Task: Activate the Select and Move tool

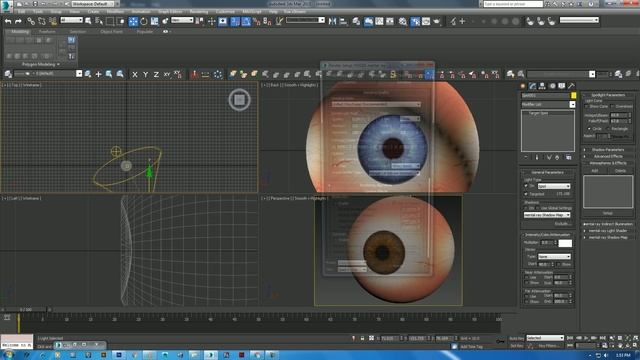Action: 133,21
